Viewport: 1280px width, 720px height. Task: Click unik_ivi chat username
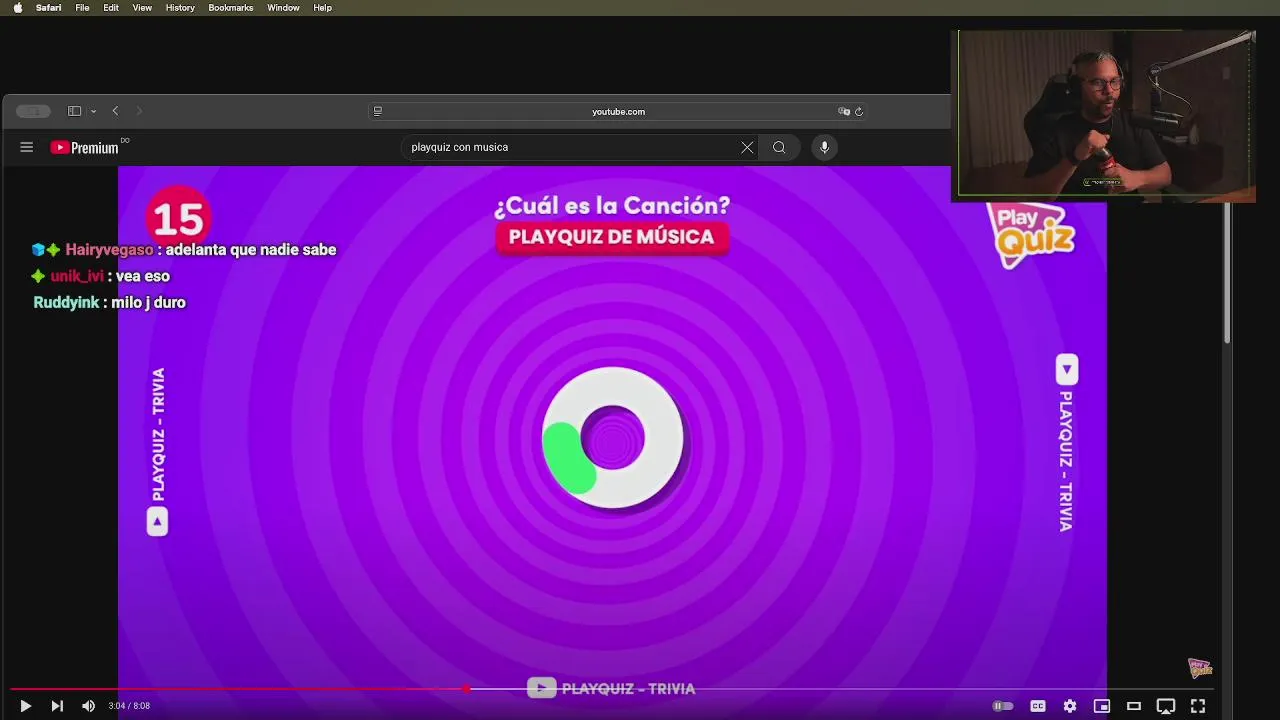coord(77,276)
